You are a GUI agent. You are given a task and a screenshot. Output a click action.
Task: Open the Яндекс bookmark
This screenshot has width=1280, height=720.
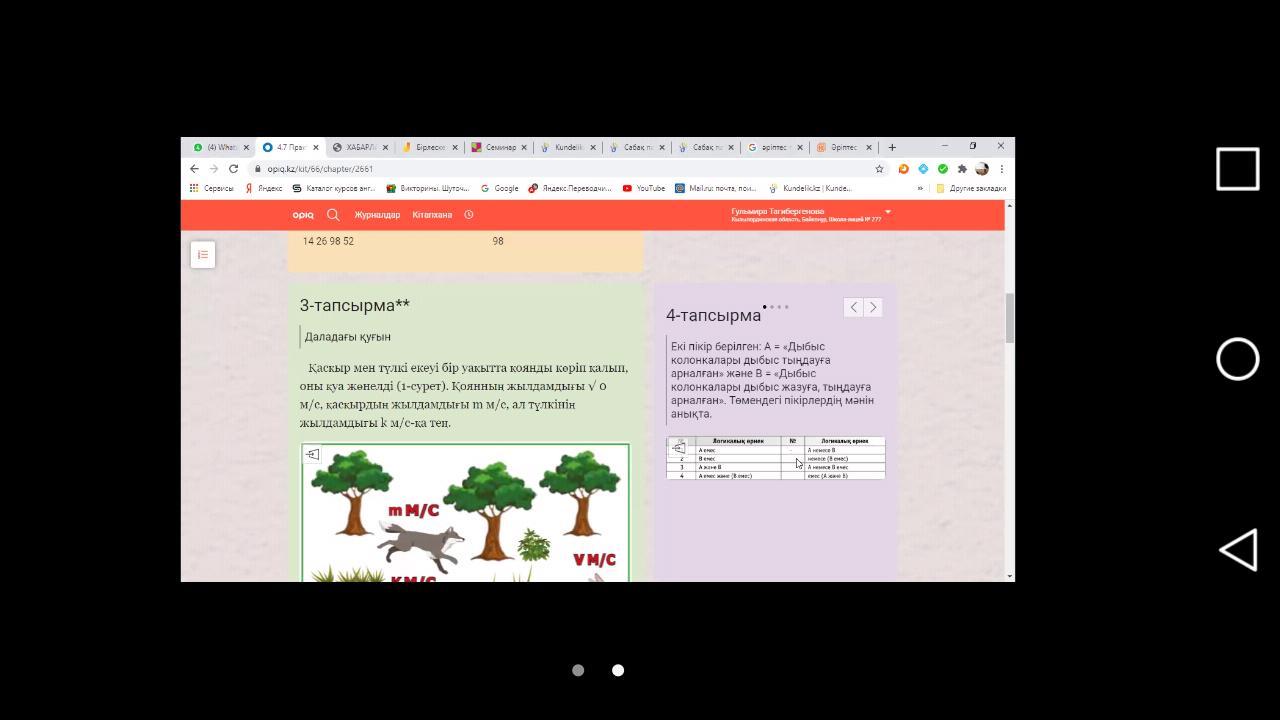click(264, 188)
